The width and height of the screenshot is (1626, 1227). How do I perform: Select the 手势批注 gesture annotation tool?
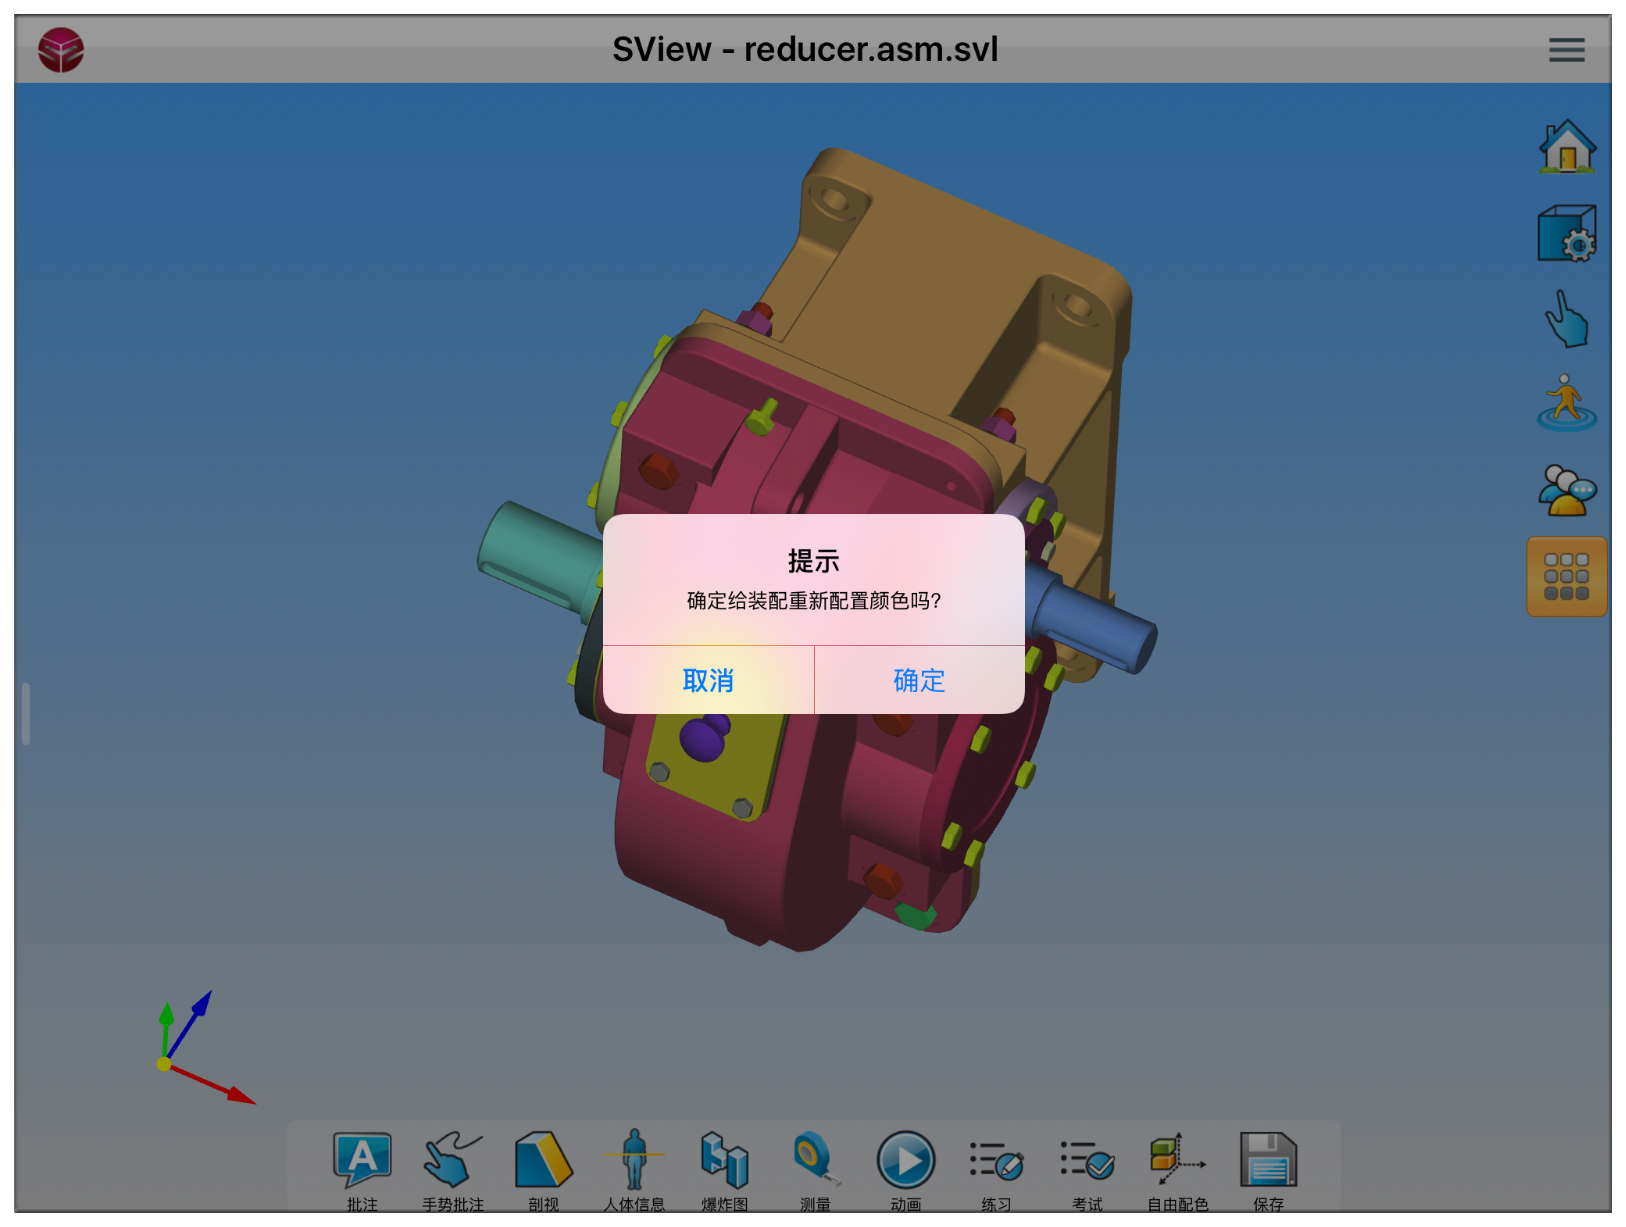[x=452, y=1162]
